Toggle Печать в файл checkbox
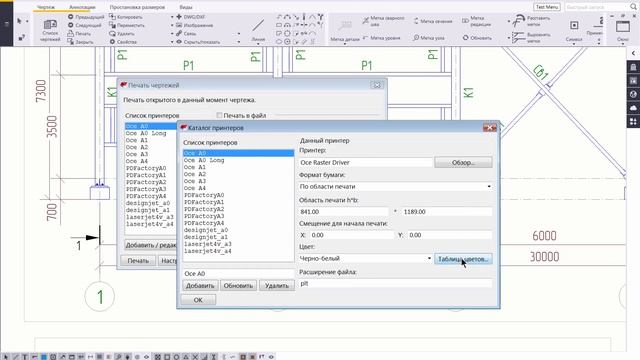 (x=220, y=116)
